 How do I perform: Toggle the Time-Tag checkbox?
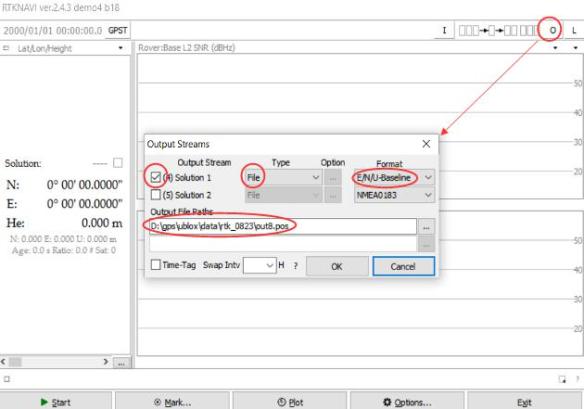156,265
